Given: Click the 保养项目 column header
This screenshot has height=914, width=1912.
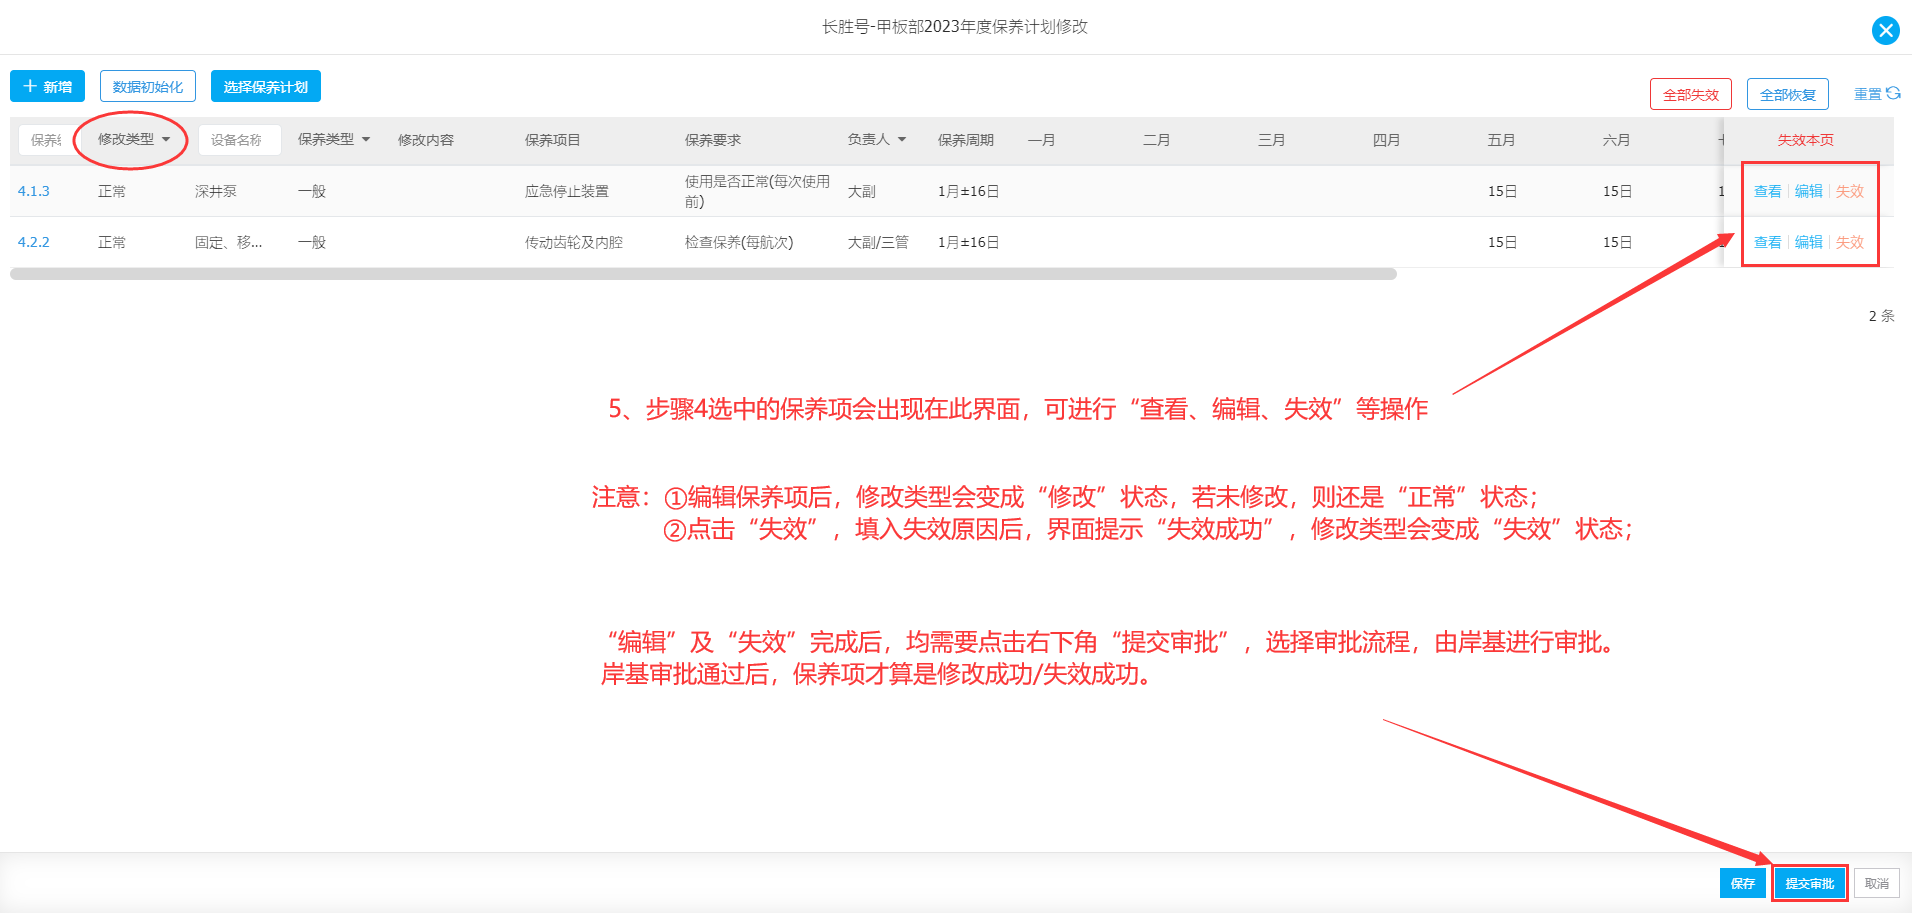Looking at the screenshot, I should (552, 140).
